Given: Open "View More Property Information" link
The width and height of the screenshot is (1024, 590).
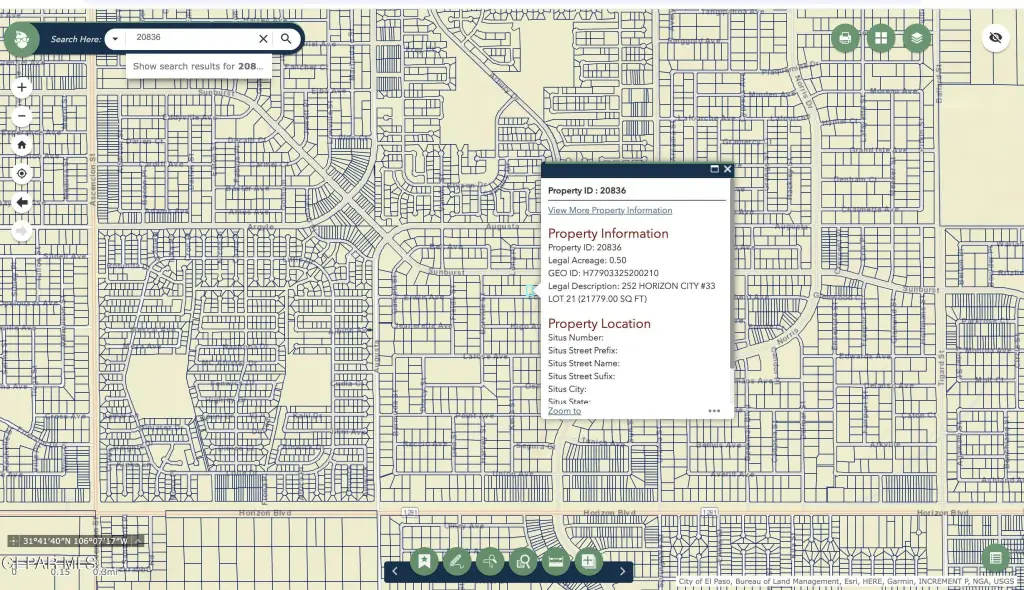Looking at the screenshot, I should pyautogui.click(x=609, y=210).
